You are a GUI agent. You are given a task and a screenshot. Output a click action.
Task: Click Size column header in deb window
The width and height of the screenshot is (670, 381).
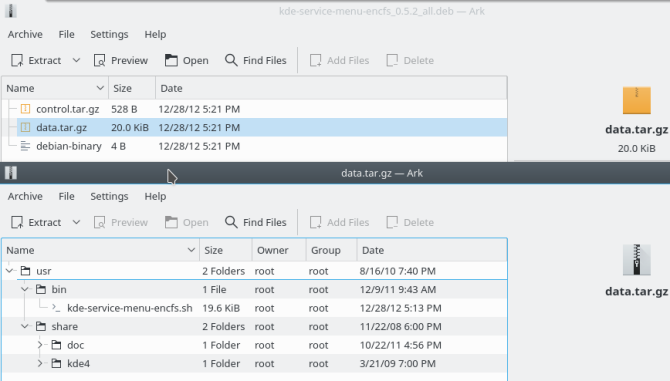click(x=132, y=88)
